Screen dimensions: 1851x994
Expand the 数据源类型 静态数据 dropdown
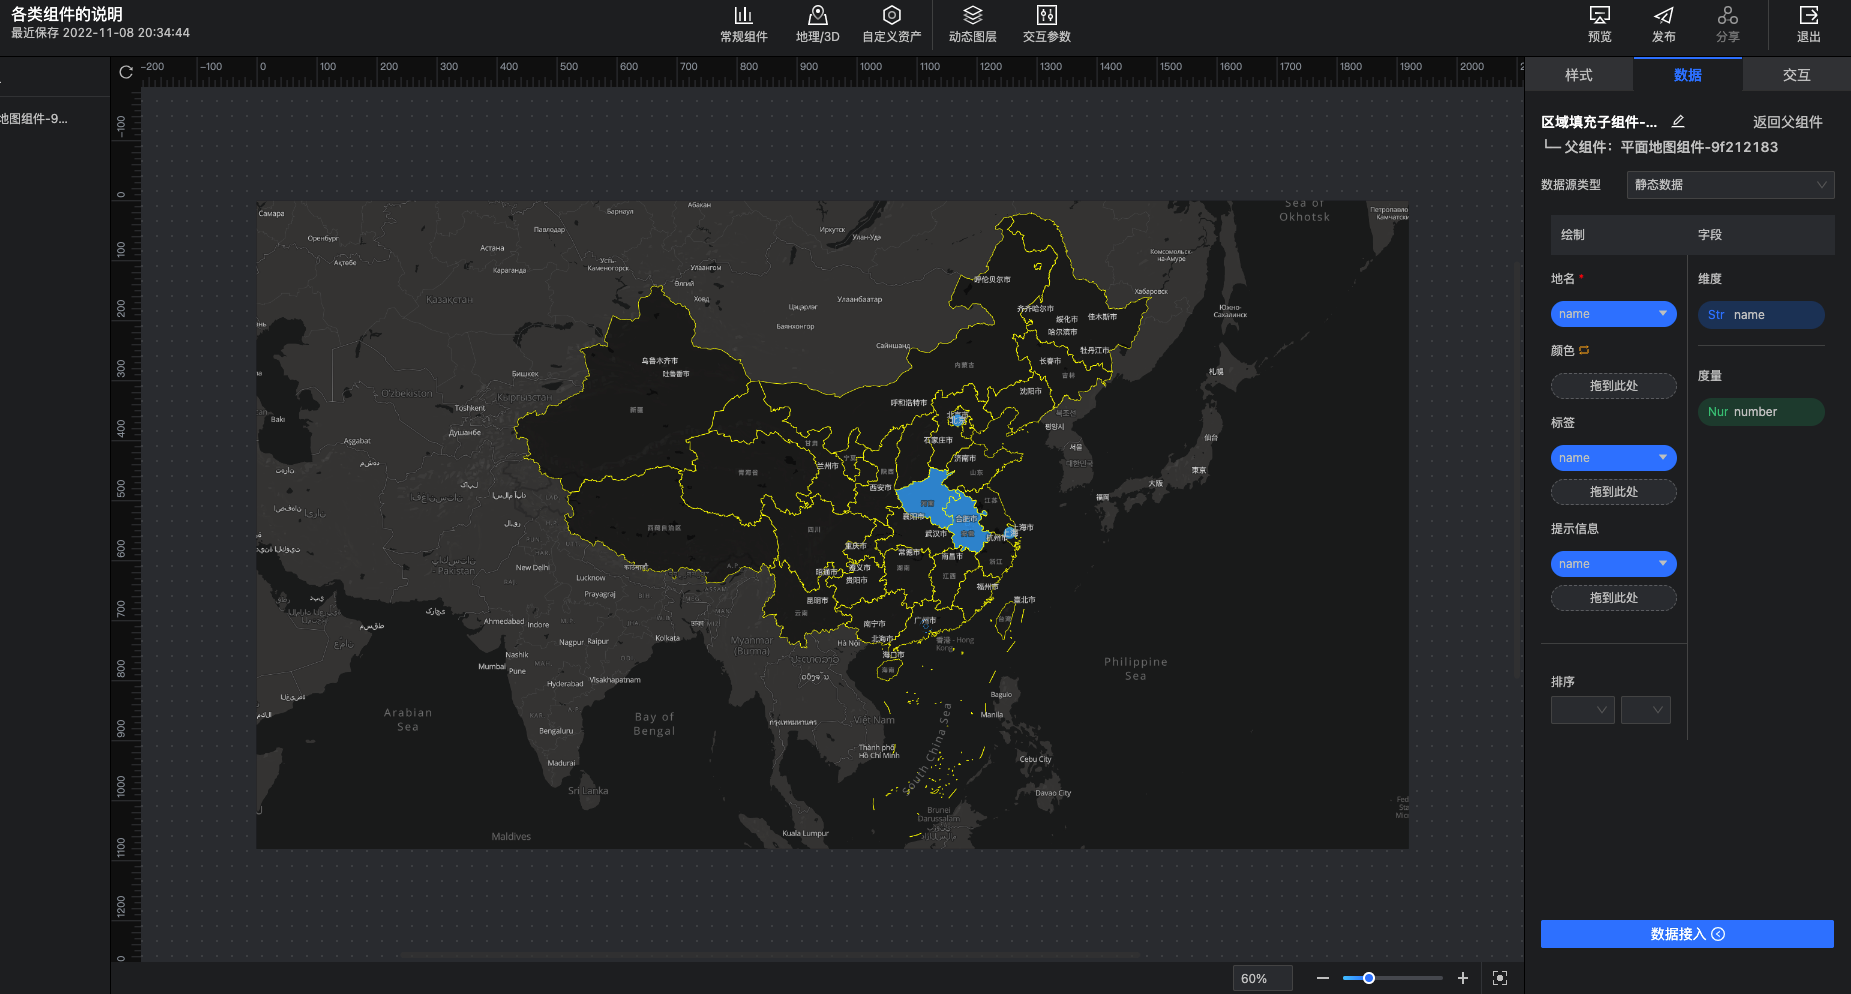click(x=1730, y=185)
